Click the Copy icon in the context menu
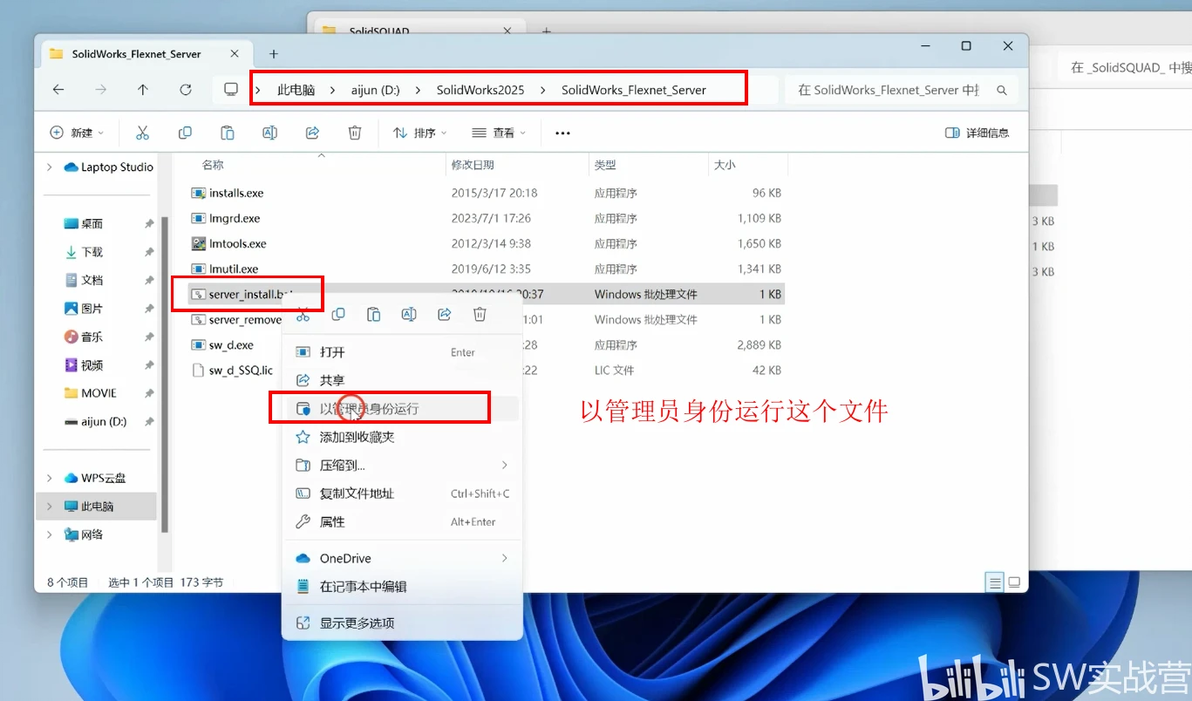The image size is (1192, 701). [338, 315]
